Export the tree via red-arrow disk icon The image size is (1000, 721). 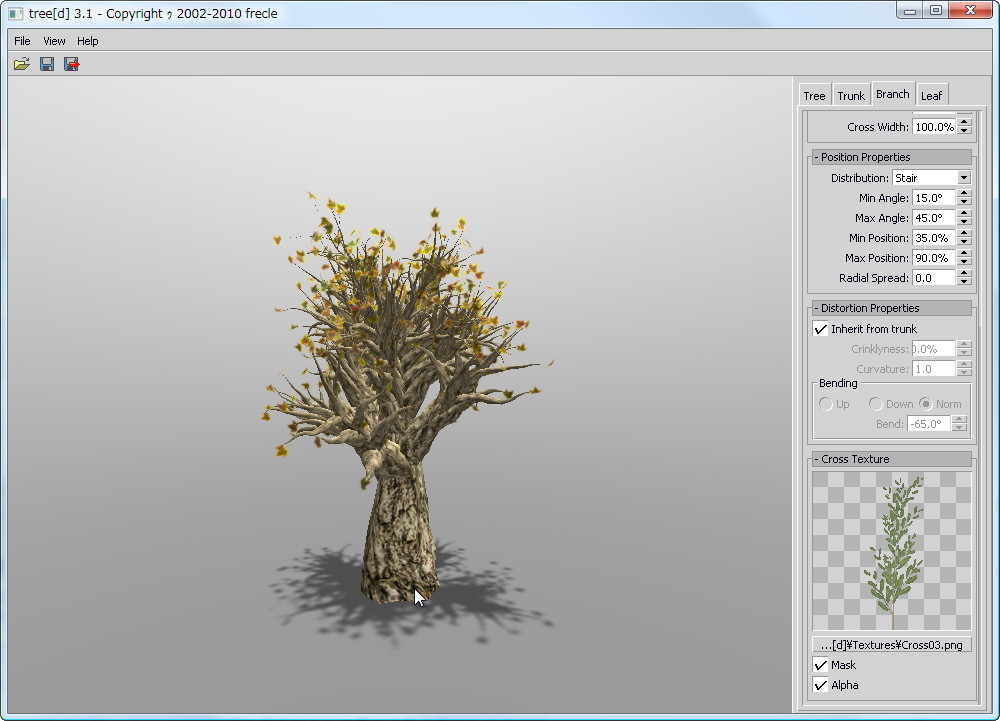[x=71, y=64]
